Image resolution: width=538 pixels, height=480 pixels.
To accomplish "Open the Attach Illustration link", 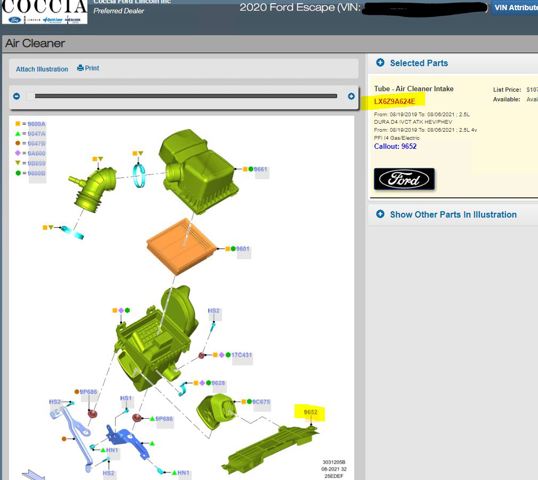I will pos(42,69).
